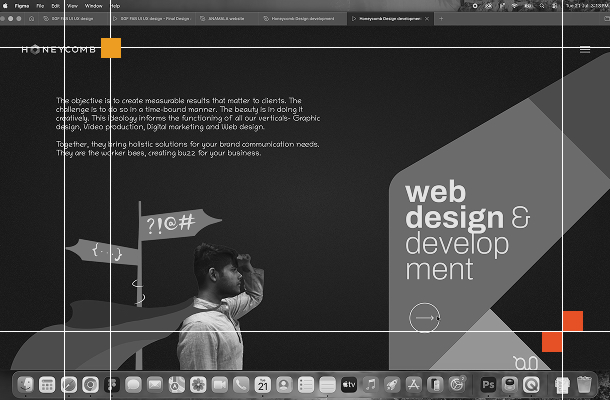Image resolution: width=610 pixels, height=400 pixels.
Task: Open QuickTime Player from the dock
Action: coord(531,385)
